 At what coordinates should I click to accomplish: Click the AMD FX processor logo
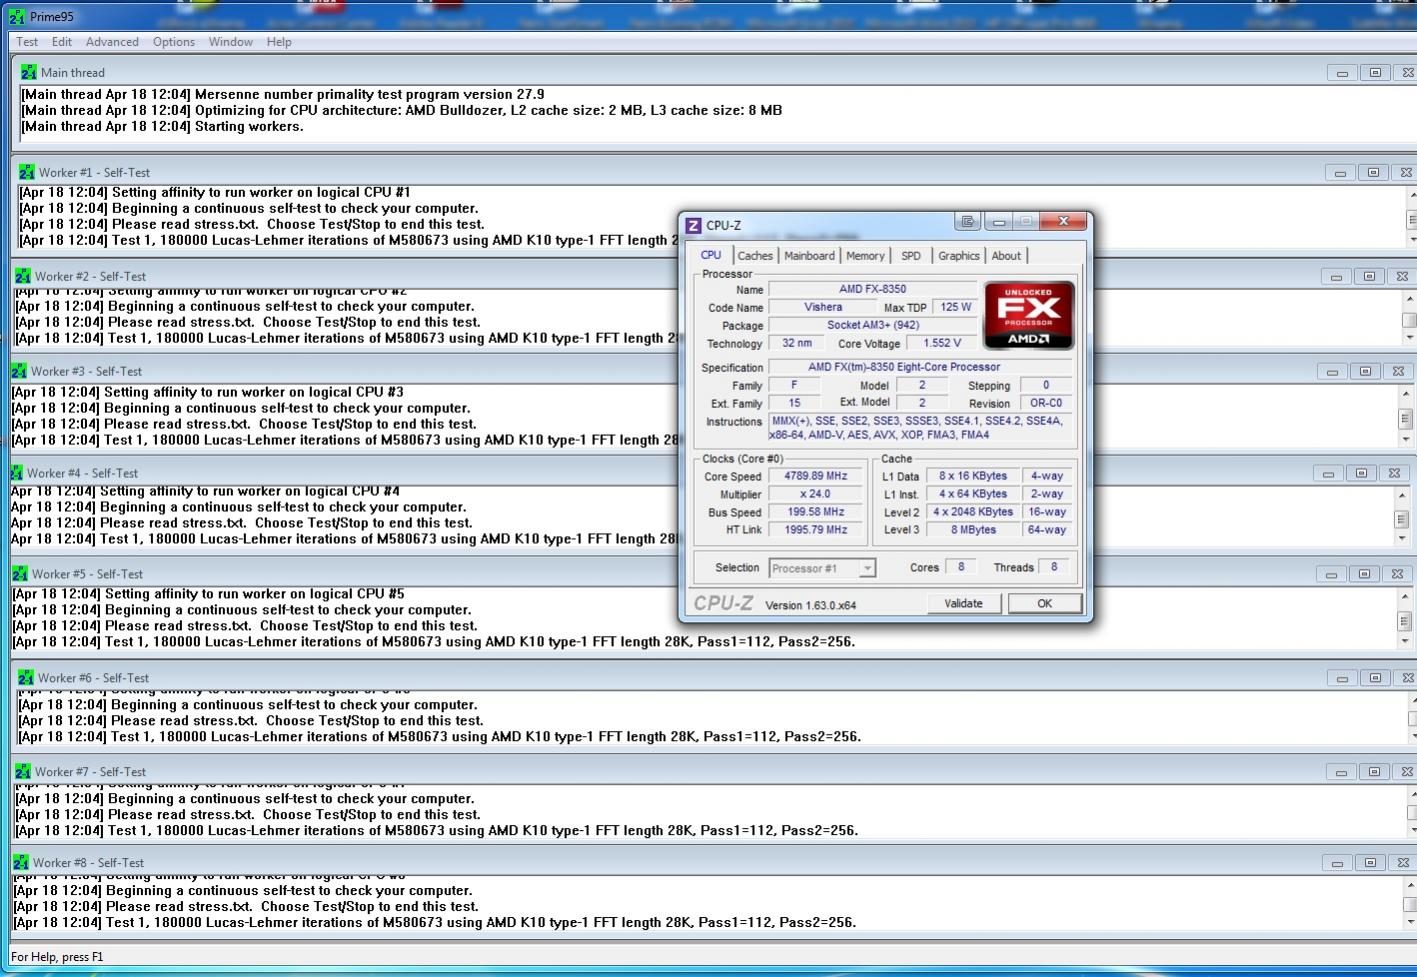point(1029,314)
